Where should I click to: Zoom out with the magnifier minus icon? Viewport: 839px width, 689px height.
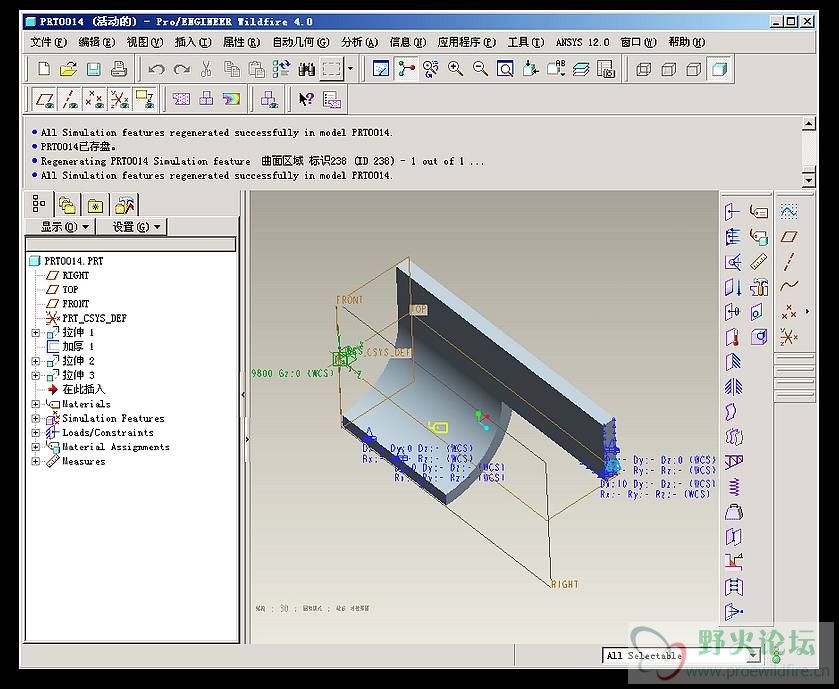pos(480,69)
